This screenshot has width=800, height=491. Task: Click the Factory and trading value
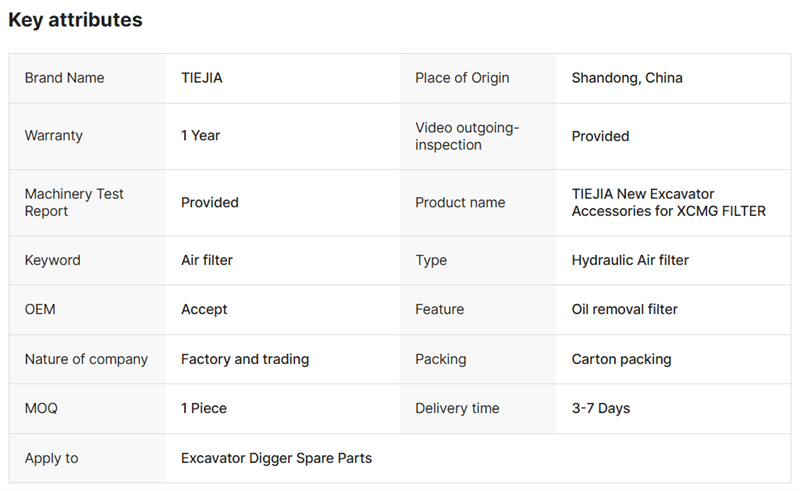pos(245,359)
